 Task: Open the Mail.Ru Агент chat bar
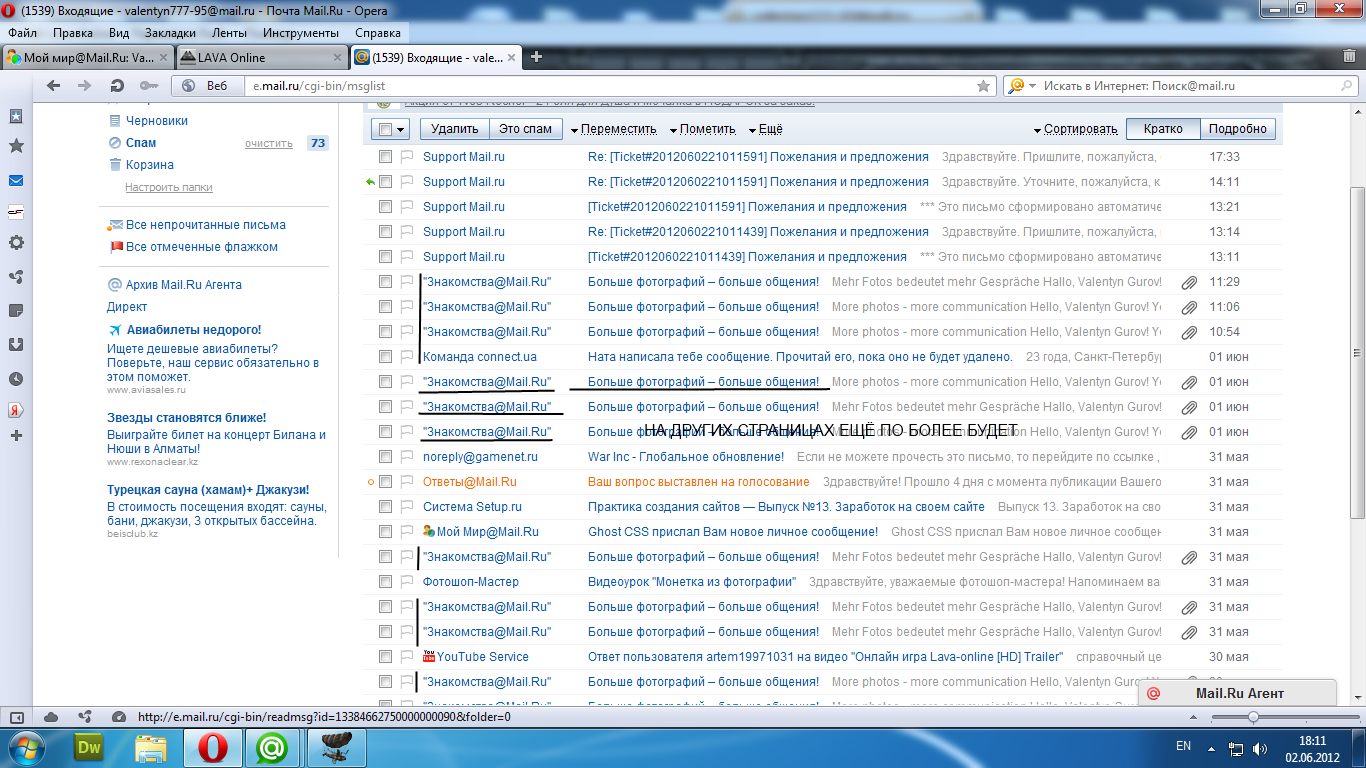(1238, 693)
